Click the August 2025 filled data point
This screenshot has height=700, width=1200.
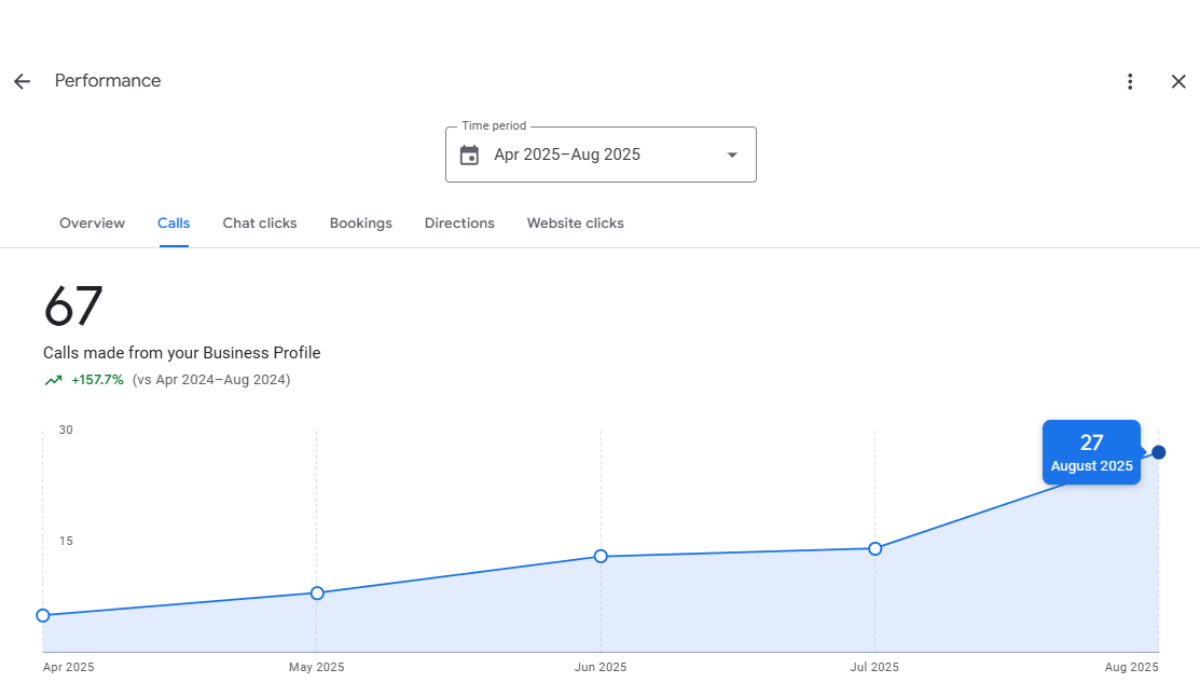[x=1159, y=452]
